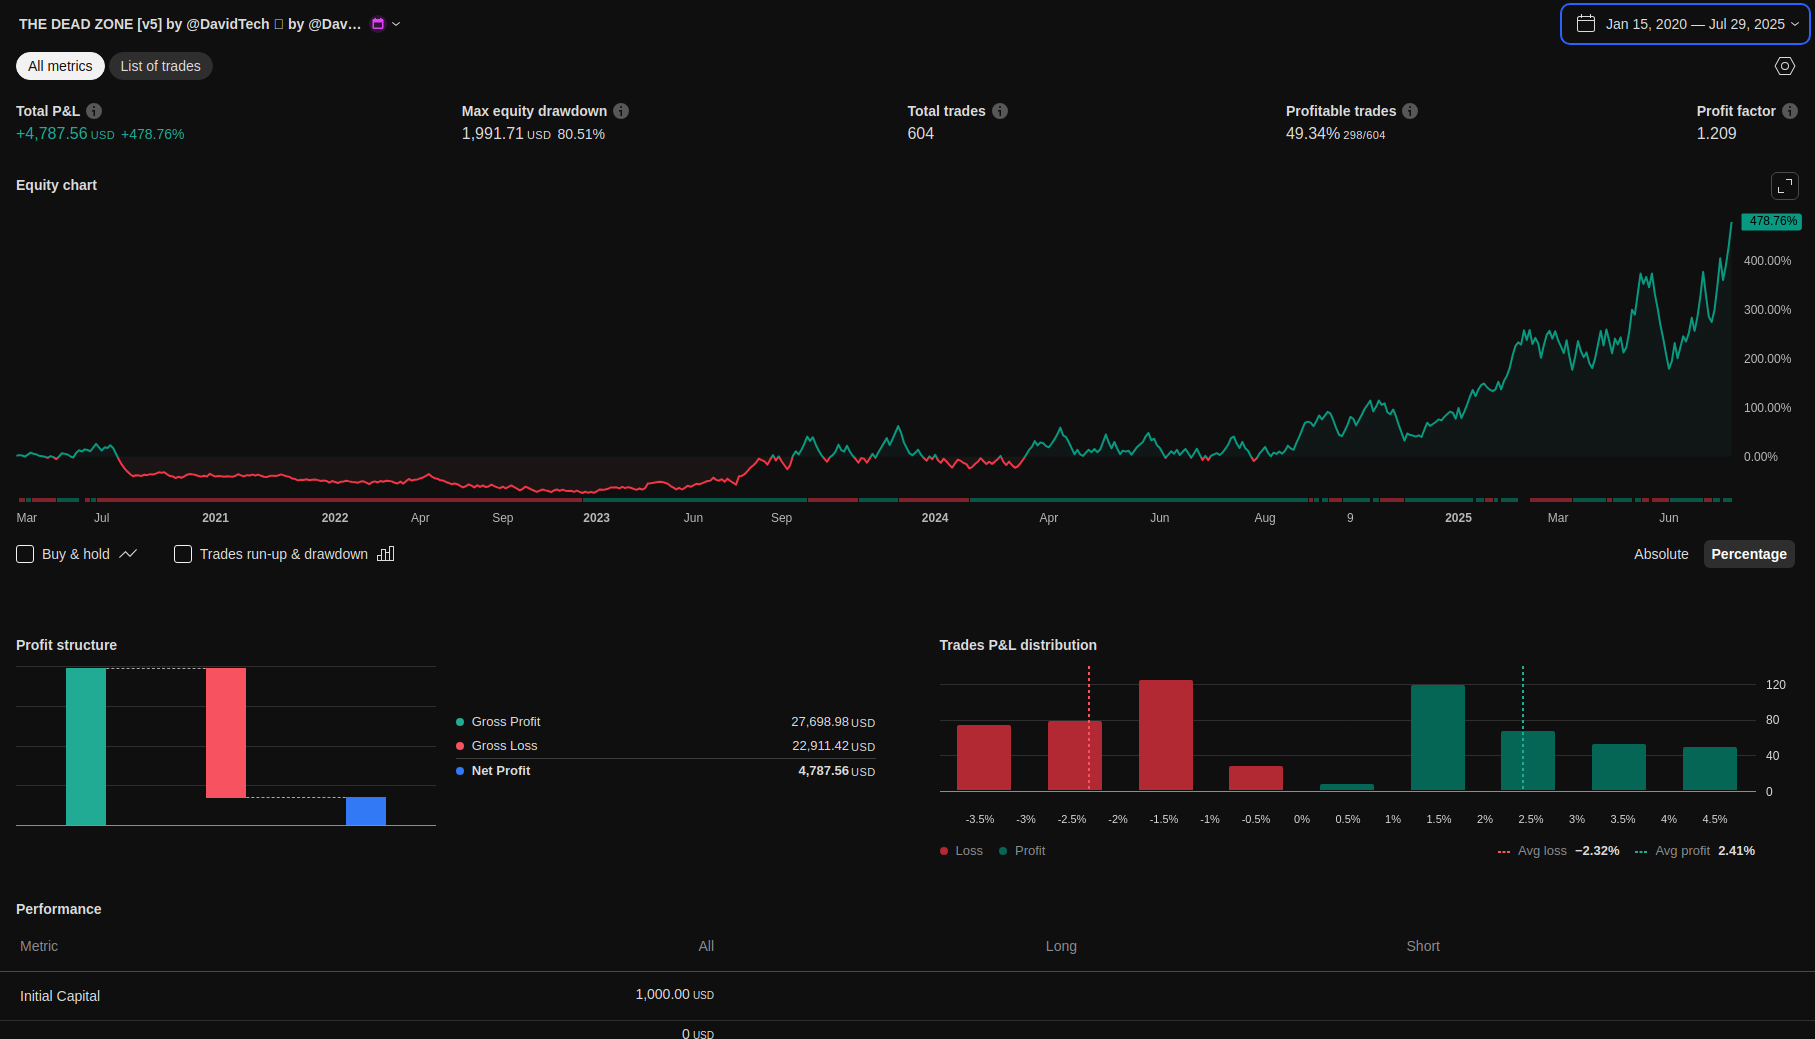This screenshot has height=1039, width=1815.
Task: Click info icon beside Max equity drawdown
Action: pos(621,111)
